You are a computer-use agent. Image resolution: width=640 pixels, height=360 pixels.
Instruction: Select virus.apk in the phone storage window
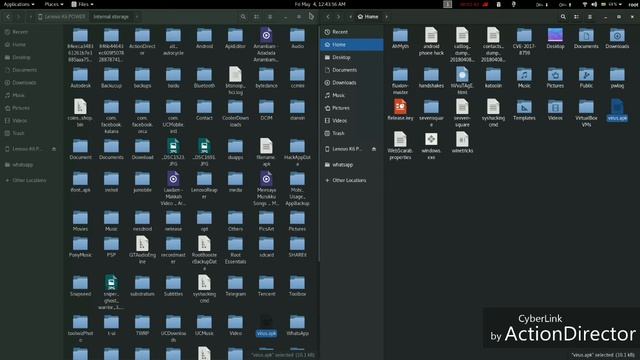pyautogui.click(x=266, y=325)
